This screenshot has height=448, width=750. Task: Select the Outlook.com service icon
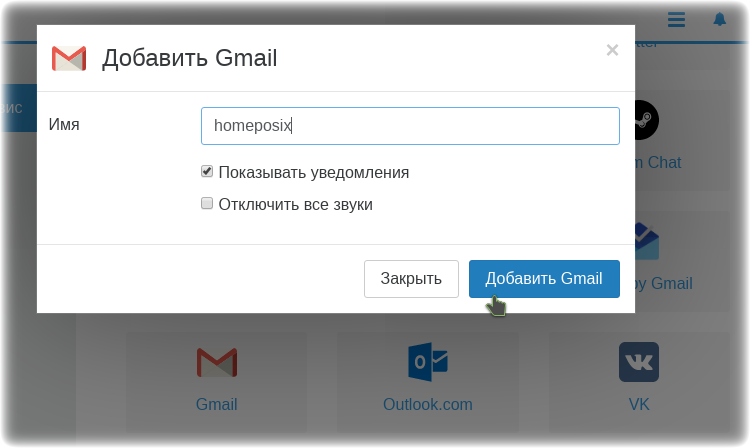[x=428, y=362]
